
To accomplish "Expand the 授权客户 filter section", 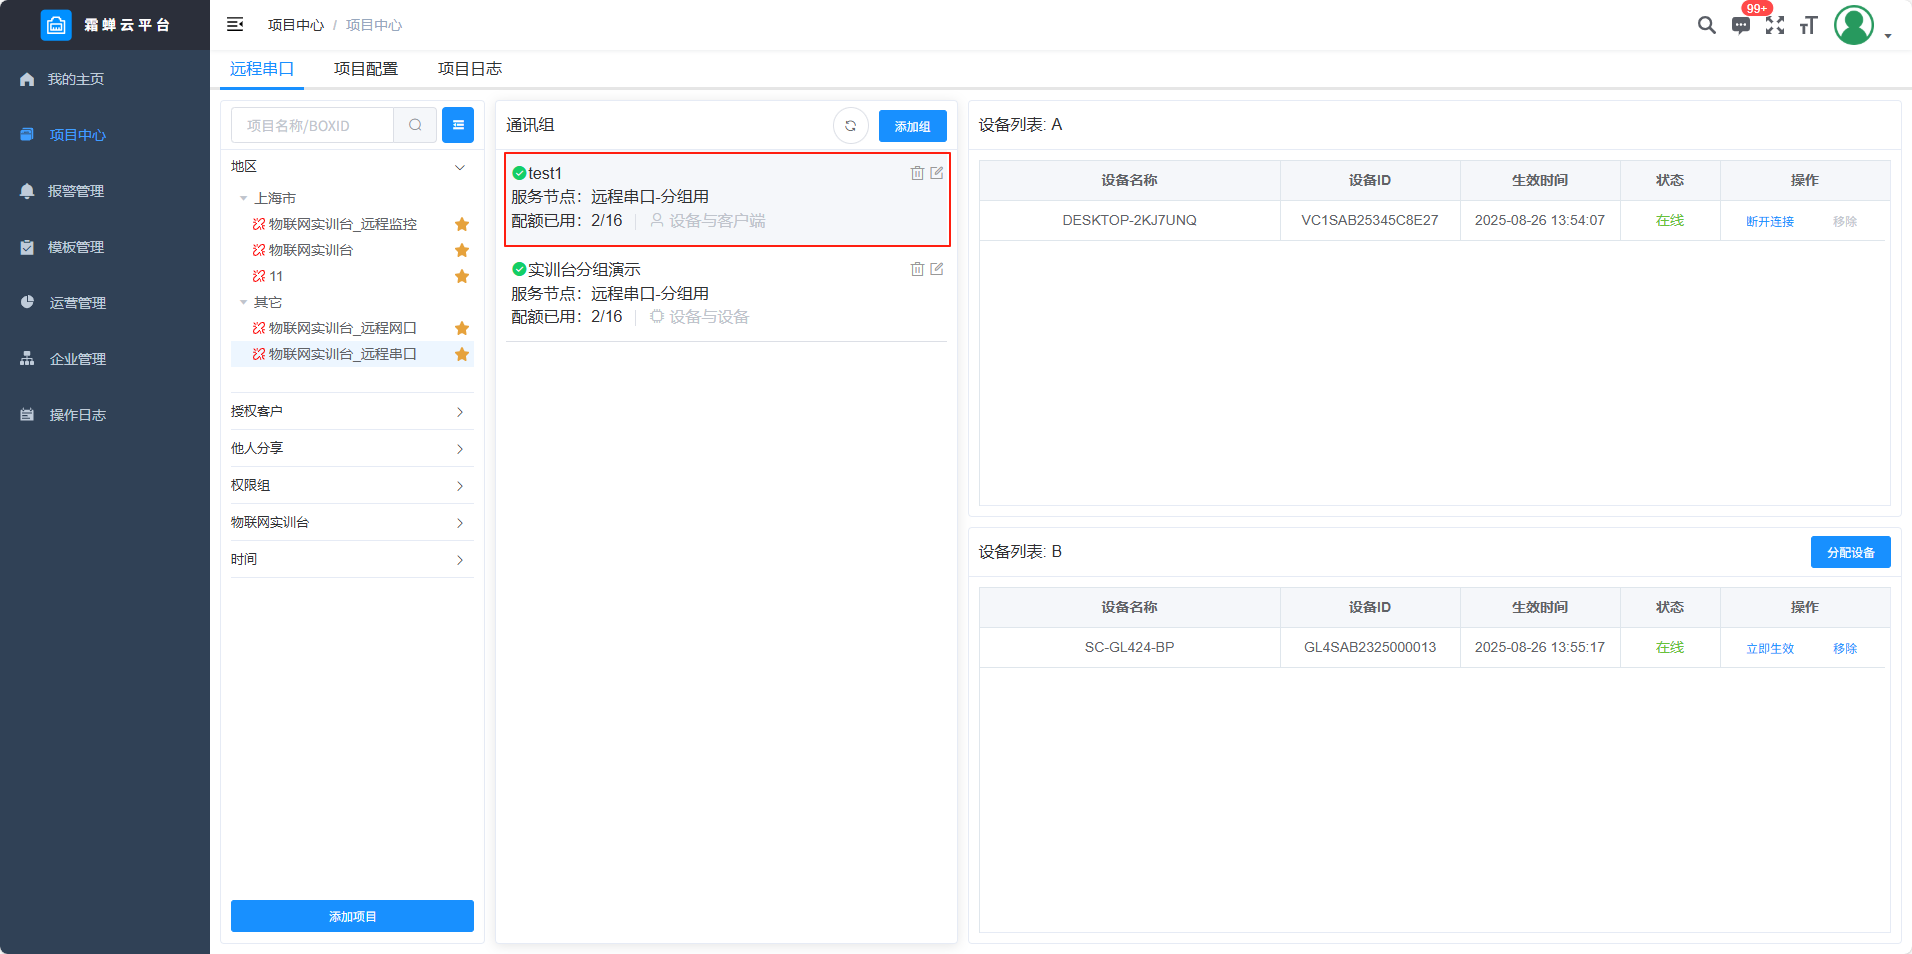I will point(352,411).
